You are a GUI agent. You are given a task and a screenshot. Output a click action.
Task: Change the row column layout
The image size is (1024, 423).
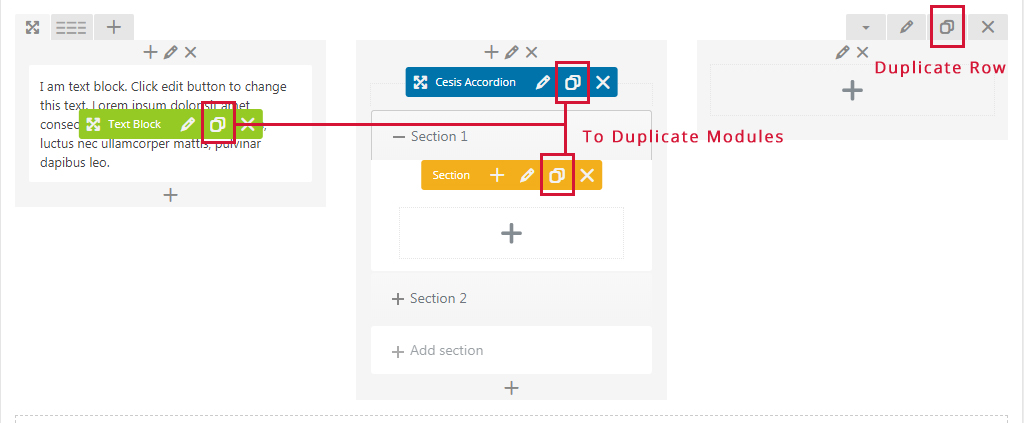click(x=71, y=27)
